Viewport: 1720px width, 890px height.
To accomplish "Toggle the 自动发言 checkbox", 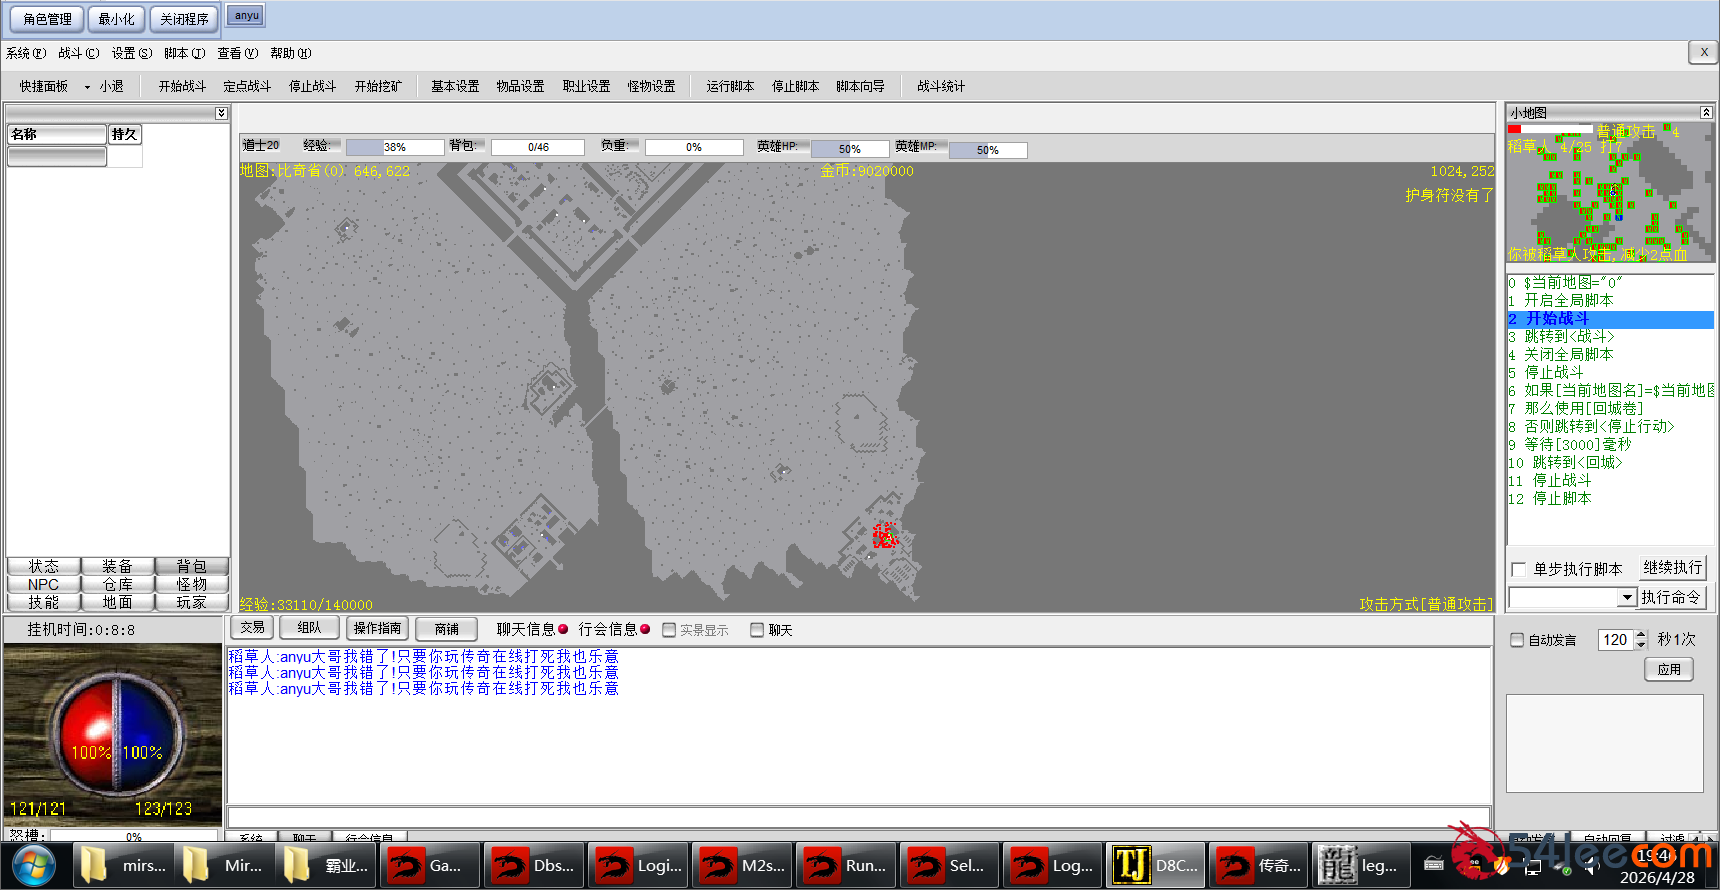I will [x=1517, y=640].
